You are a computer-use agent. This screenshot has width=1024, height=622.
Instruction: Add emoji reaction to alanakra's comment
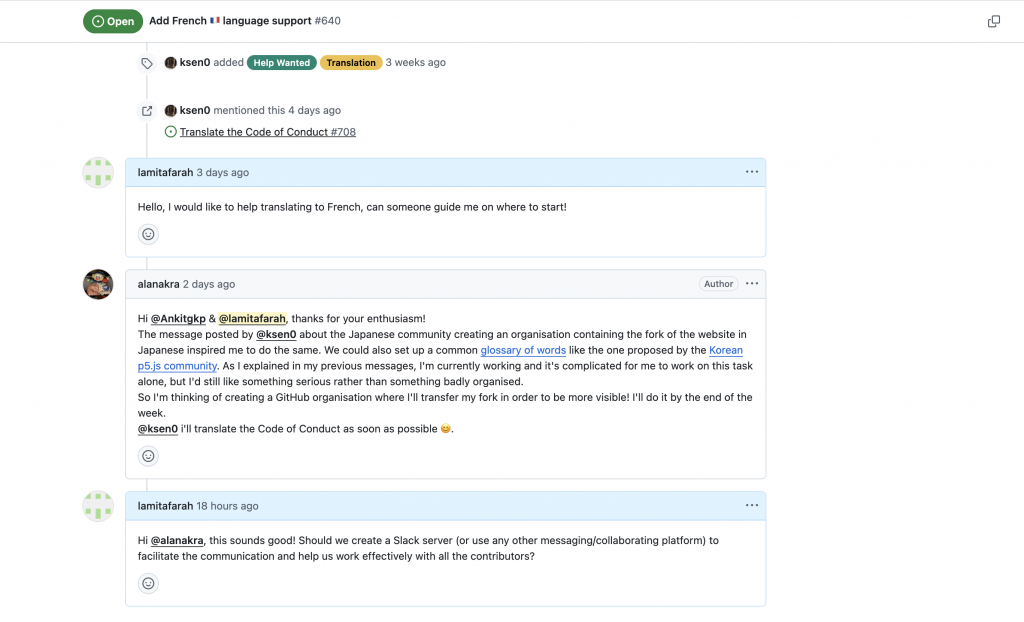click(x=148, y=456)
